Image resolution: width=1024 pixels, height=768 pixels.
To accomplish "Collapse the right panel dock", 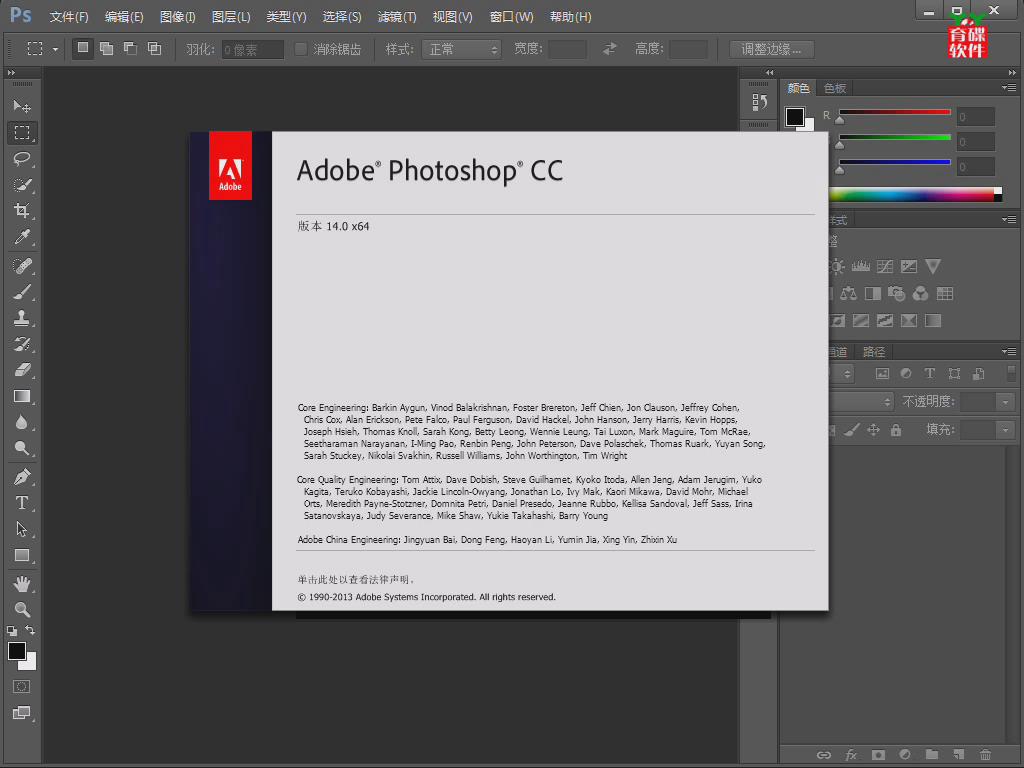I will point(1012,72).
